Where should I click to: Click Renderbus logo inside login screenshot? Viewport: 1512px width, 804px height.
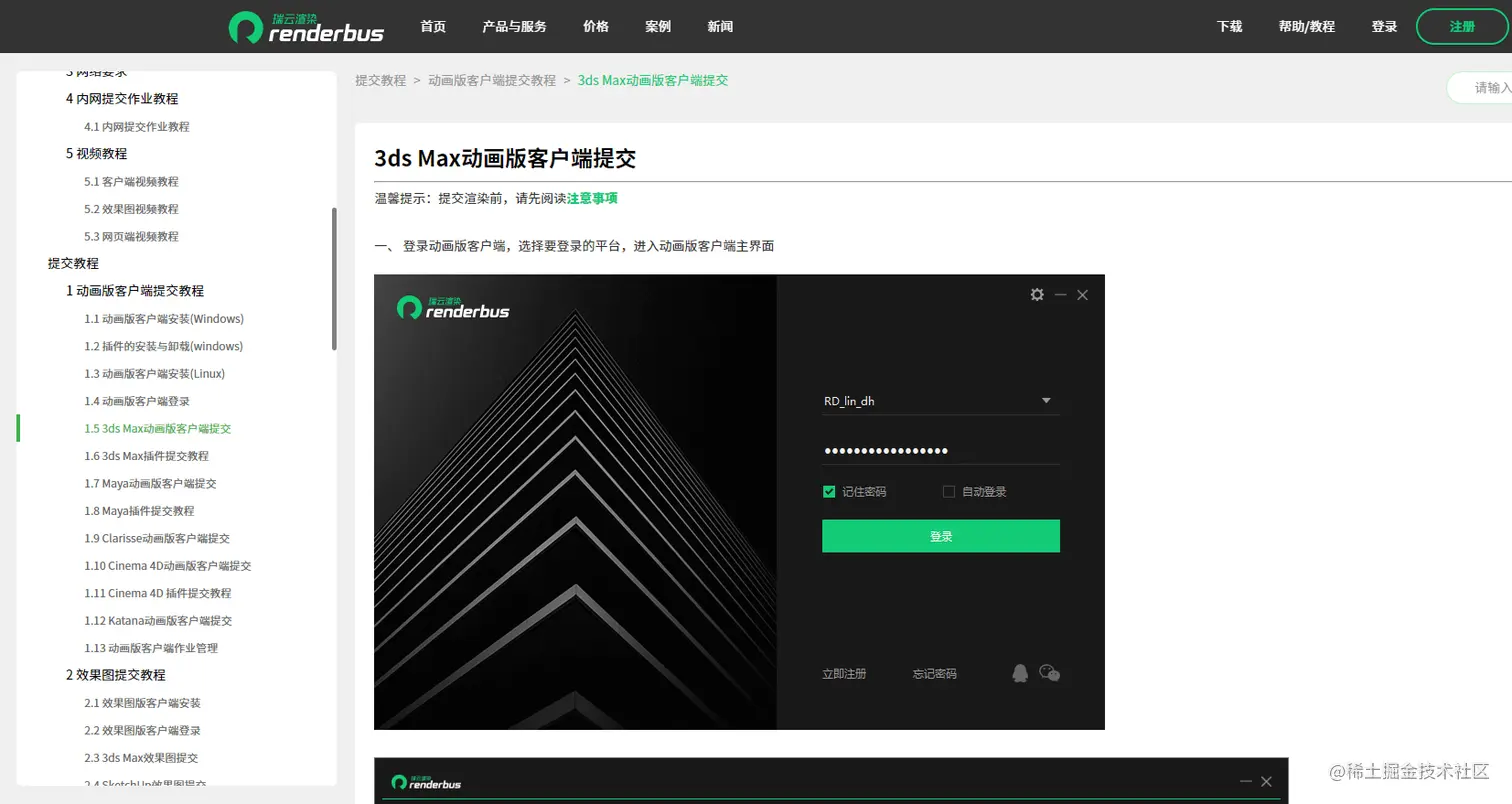point(453,307)
